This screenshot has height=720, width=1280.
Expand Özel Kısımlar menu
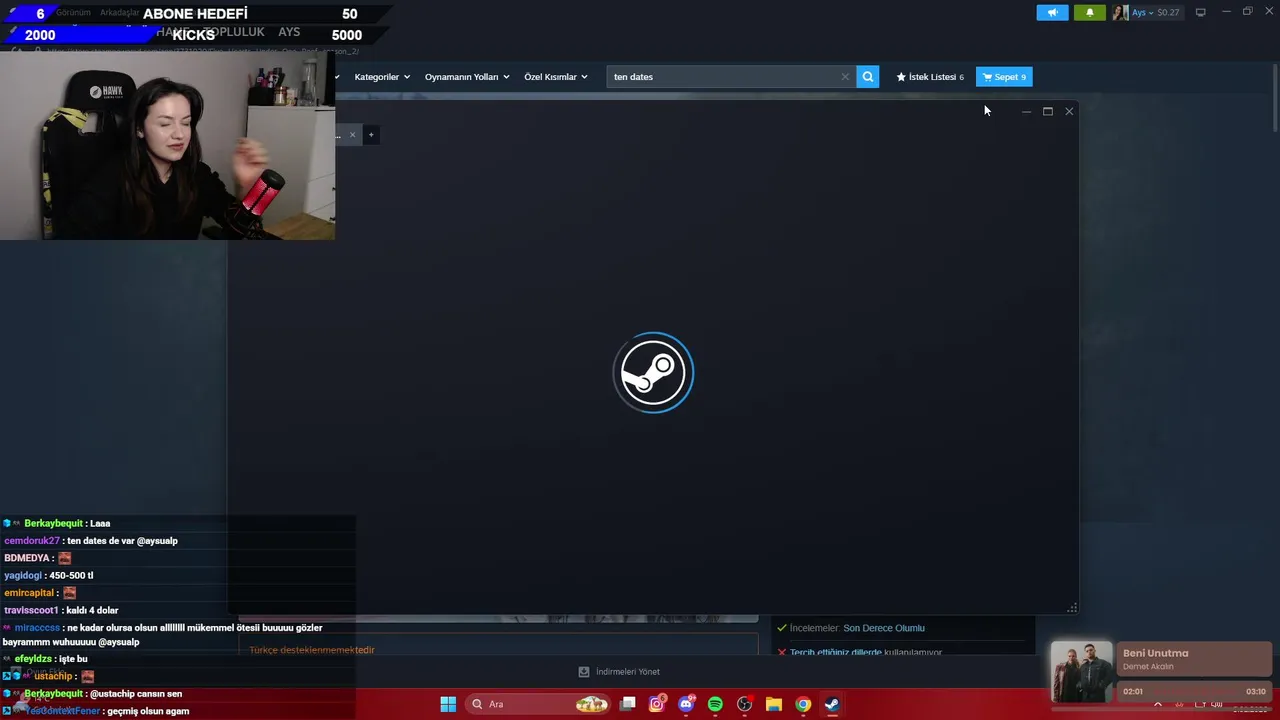coord(556,77)
